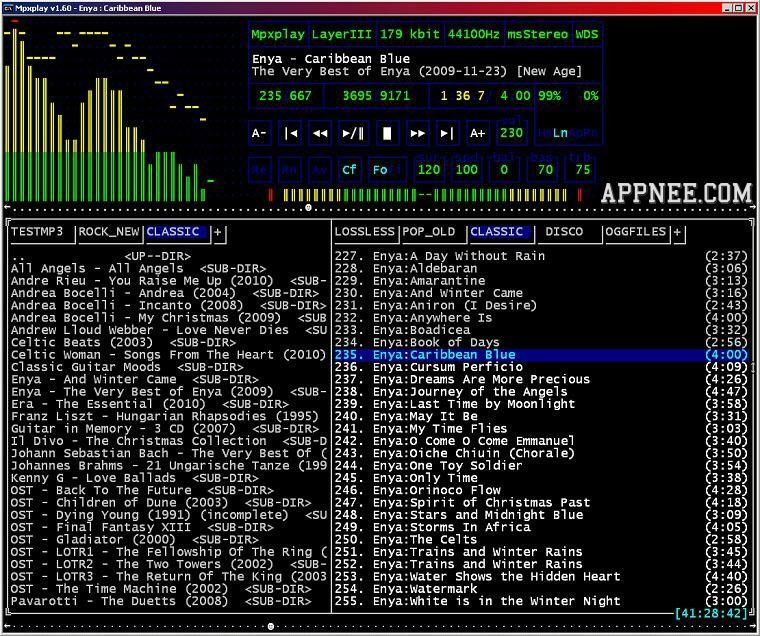Toggle the dimmed Av auto-volume option
The width and height of the screenshot is (760, 636).
tap(320, 170)
